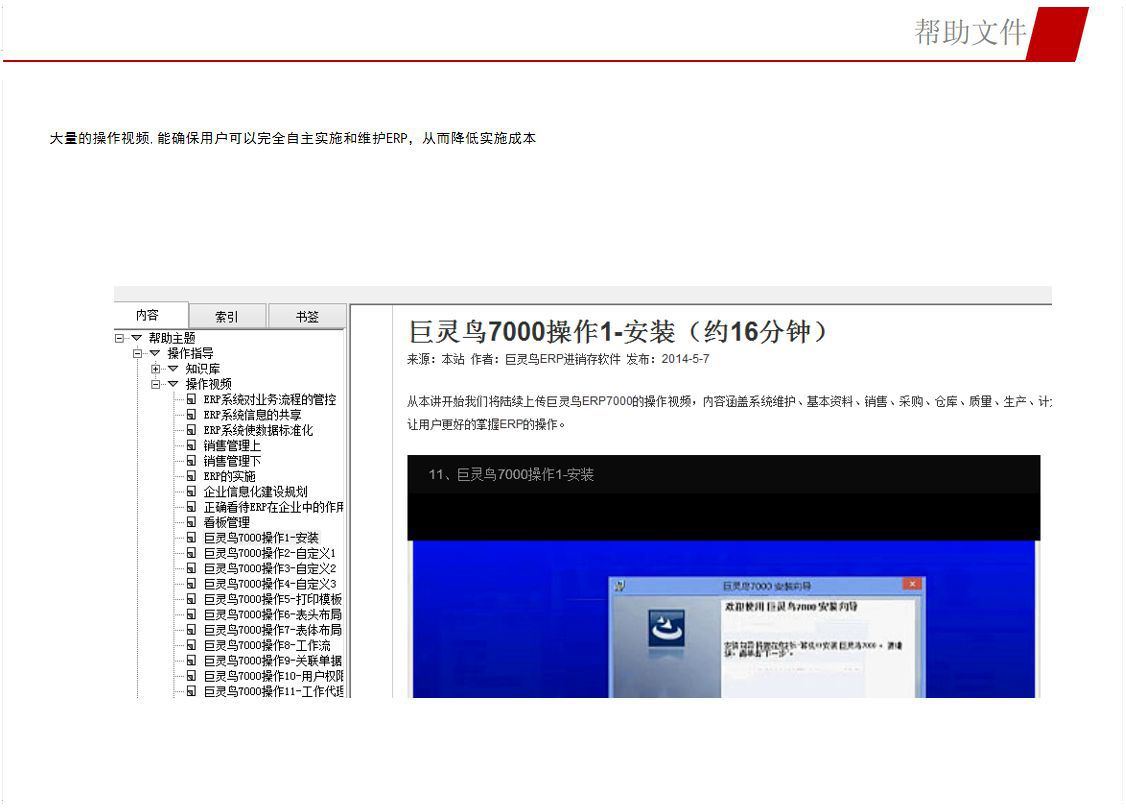
Task: Click the page icon beside 企业信息化建设规划
Action: tap(191, 492)
